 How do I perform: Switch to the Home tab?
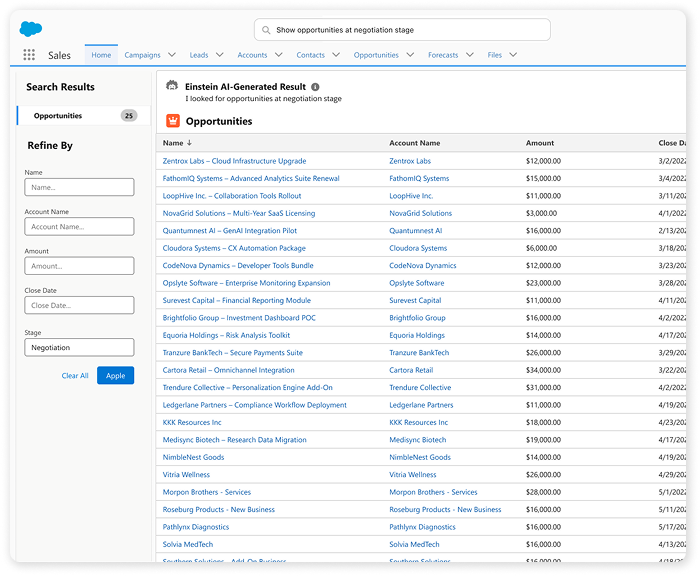tap(100, 55)
